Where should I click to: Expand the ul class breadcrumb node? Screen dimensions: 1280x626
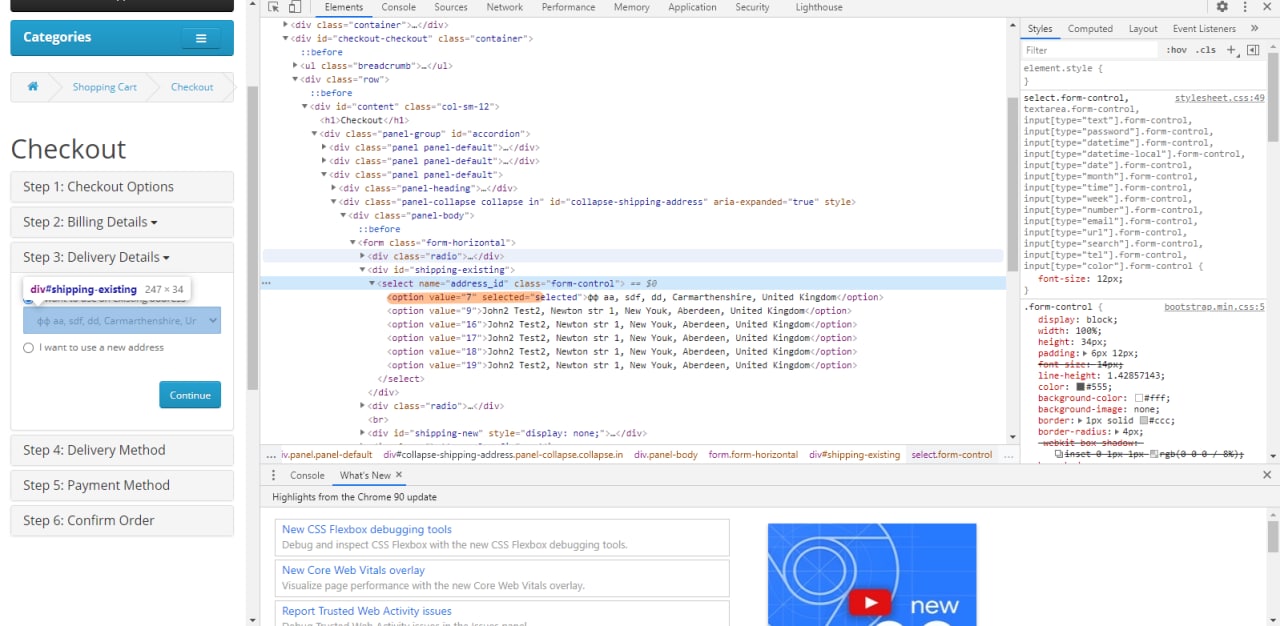(295, 66)
